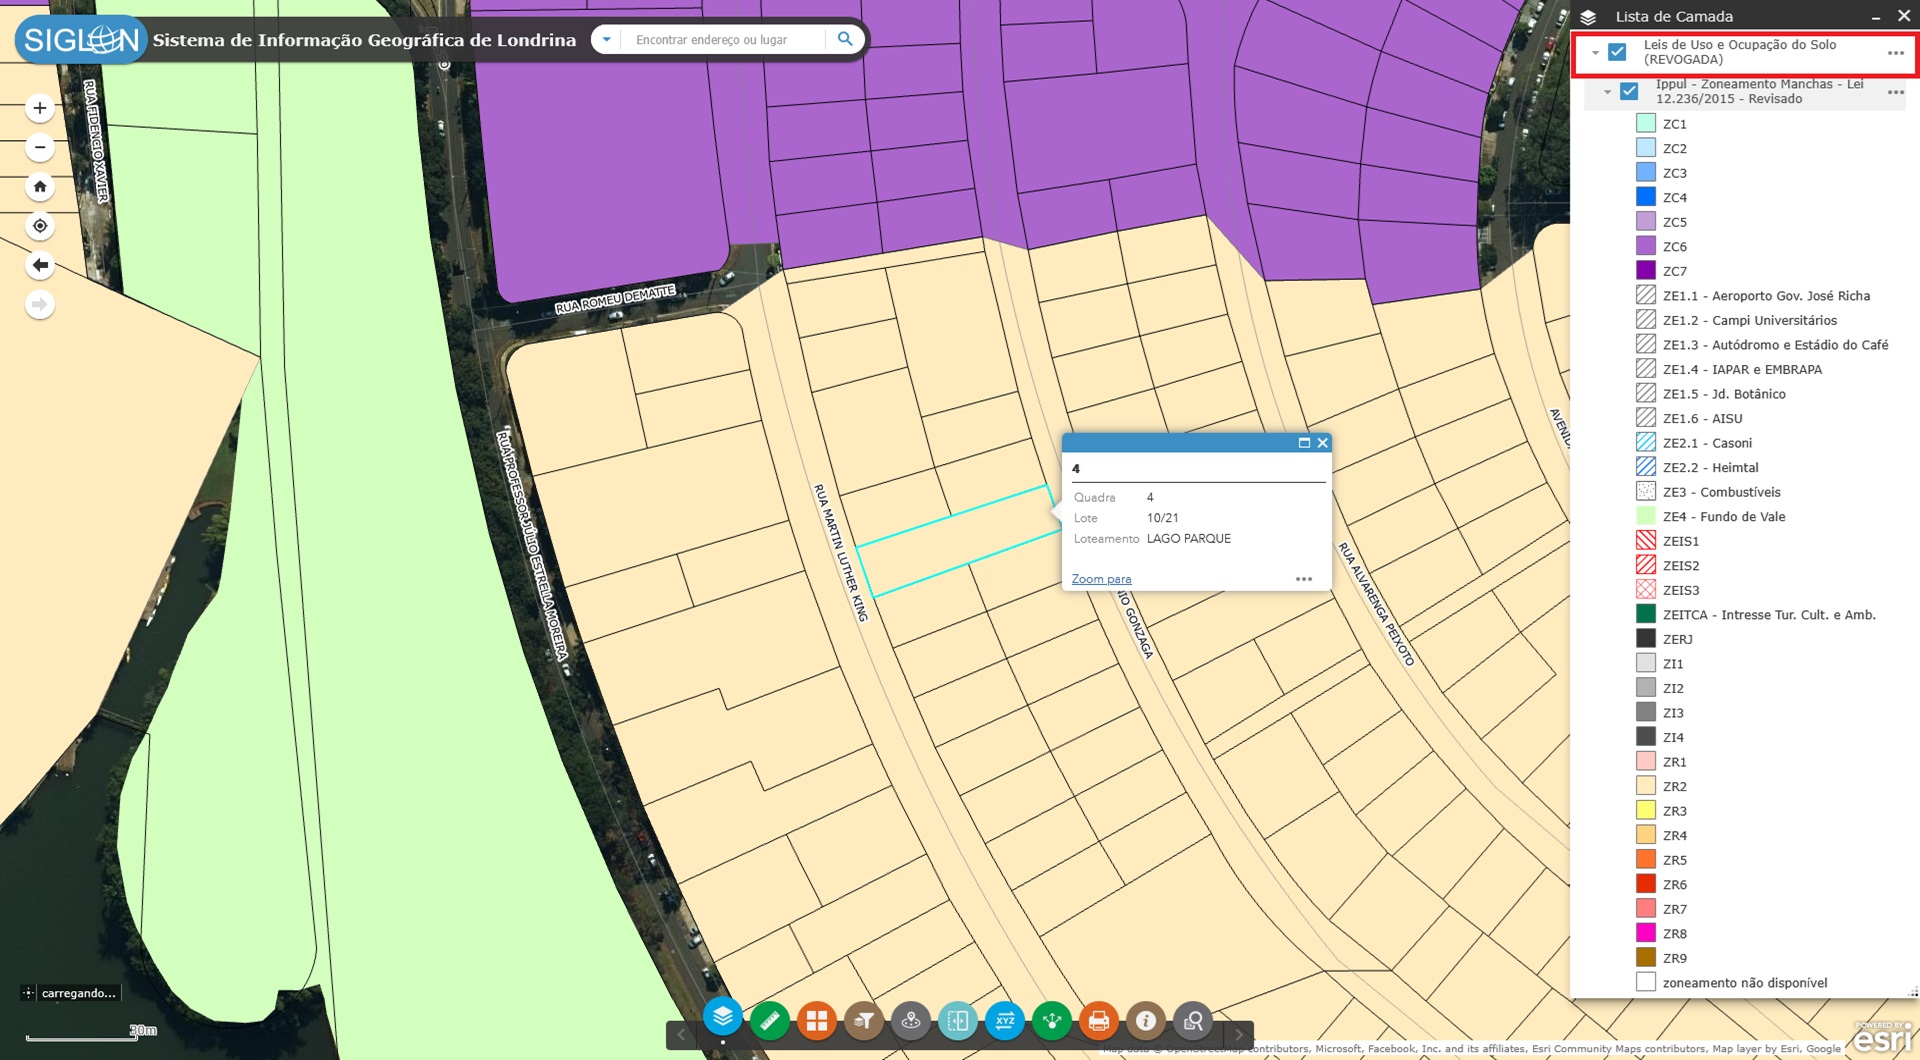
Task: Go back to previous map extent
Action: (x=40, y=265)
